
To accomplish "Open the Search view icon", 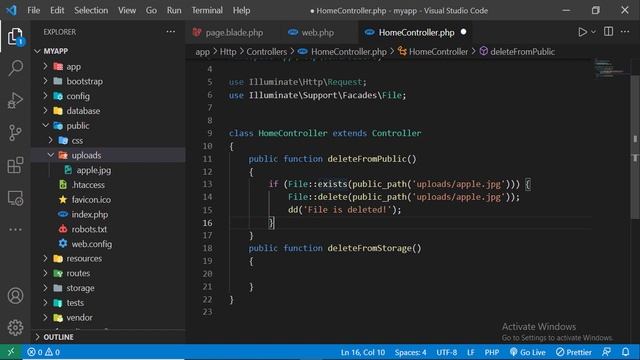I will (16, 68).
